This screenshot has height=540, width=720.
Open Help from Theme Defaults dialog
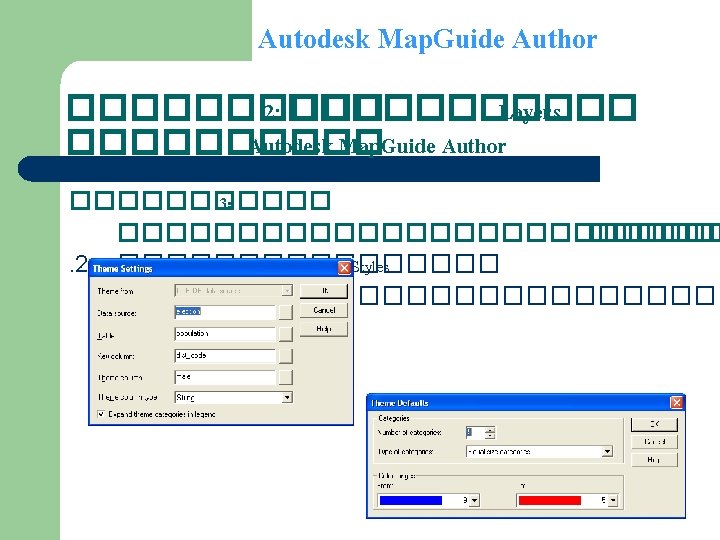pos(654,460)
